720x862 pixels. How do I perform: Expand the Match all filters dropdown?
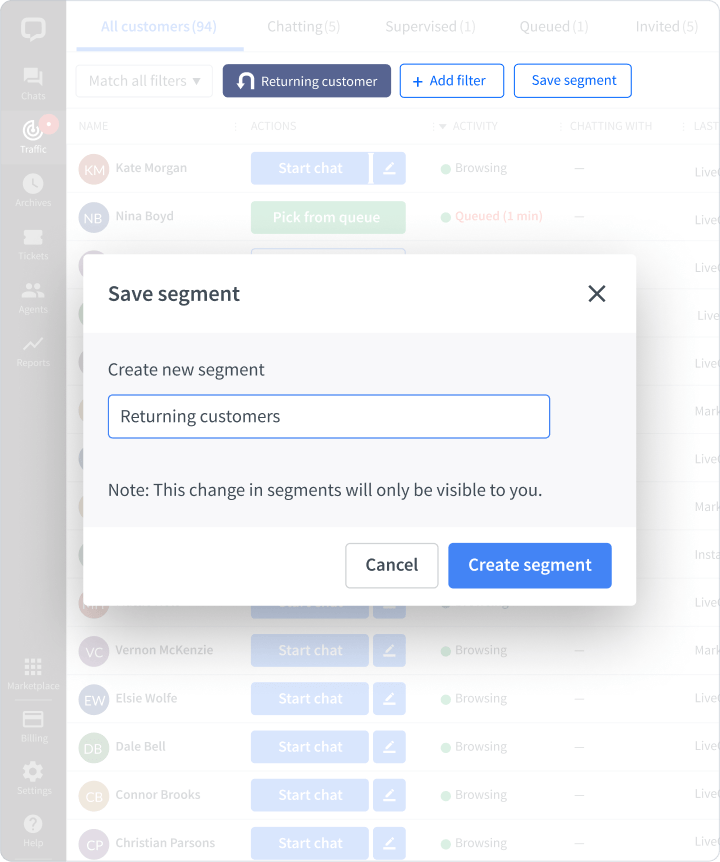tap(144, 81)
